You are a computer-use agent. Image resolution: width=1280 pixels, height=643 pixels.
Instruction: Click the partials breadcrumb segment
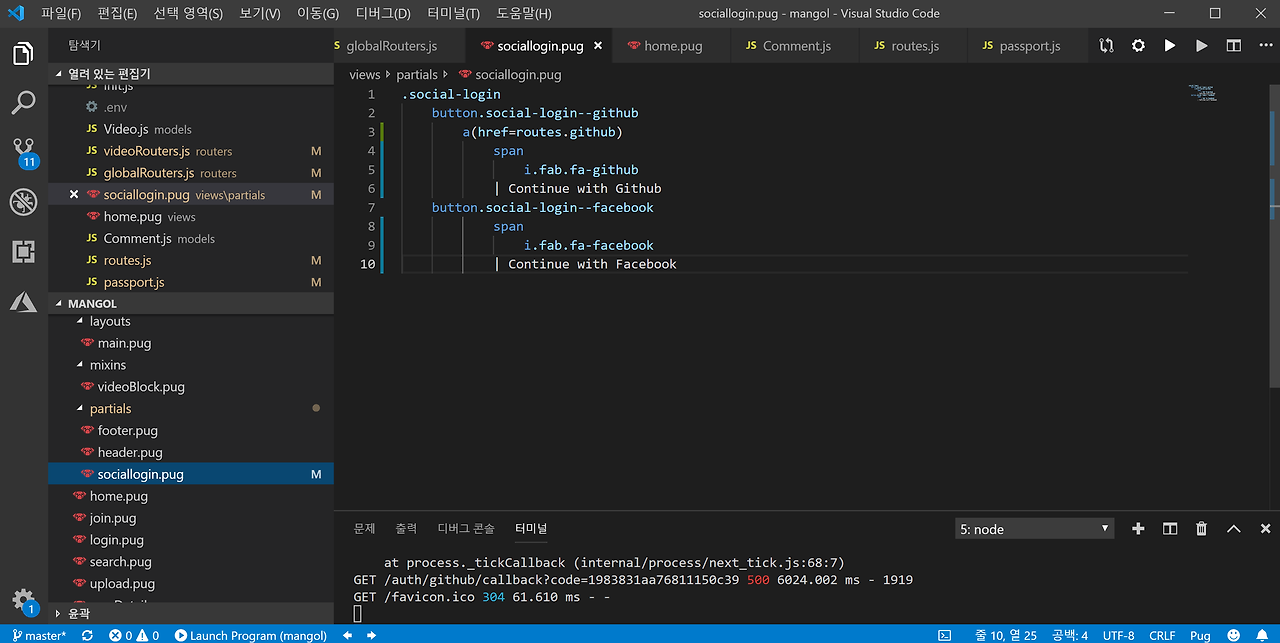[x=417, y=75]
